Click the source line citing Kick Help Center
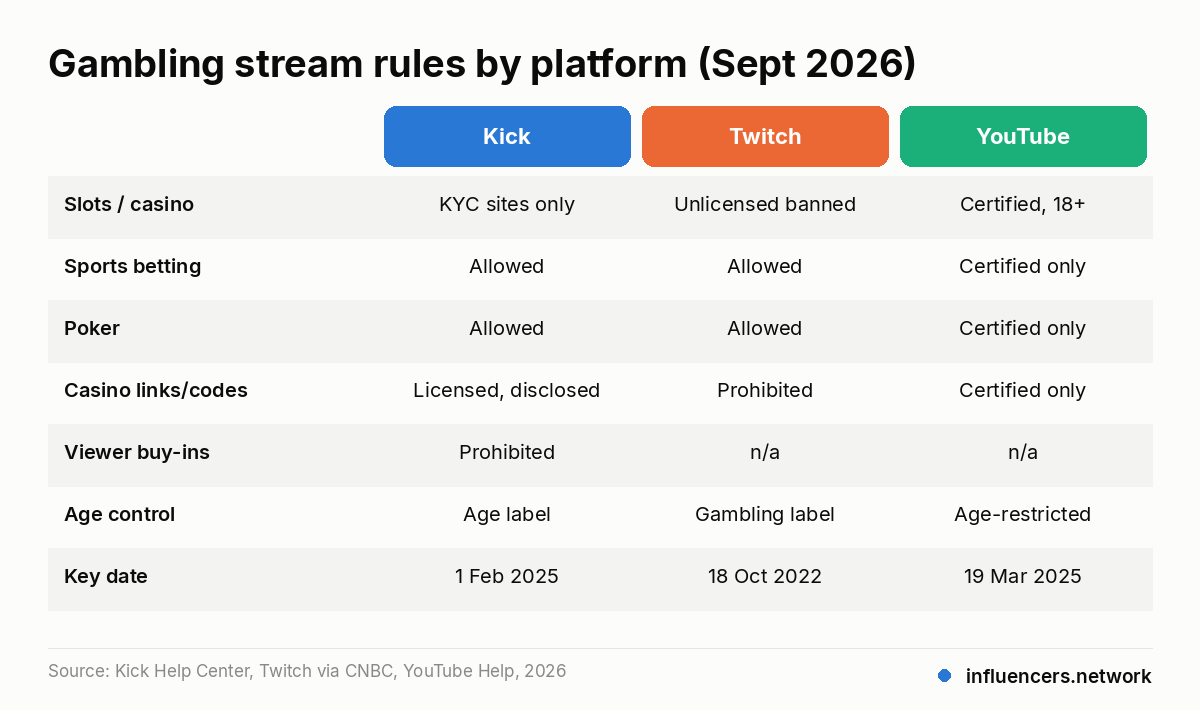This screenshot has width=1200, height=710. (x=307, y=671)
